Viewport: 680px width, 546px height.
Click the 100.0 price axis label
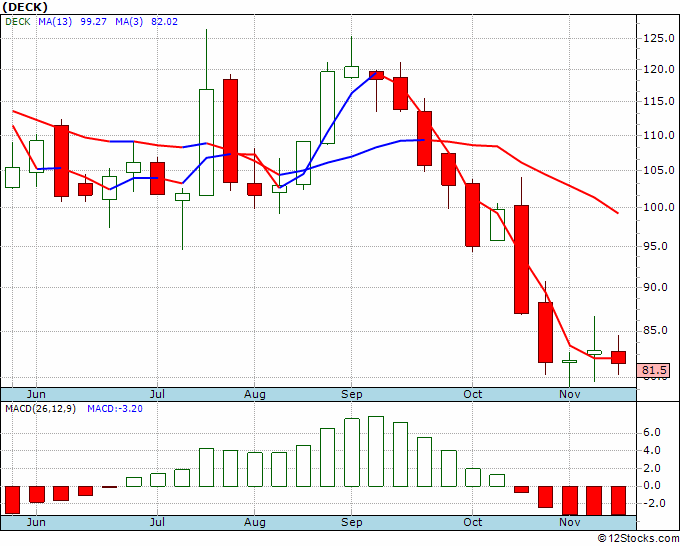(659, 207)
